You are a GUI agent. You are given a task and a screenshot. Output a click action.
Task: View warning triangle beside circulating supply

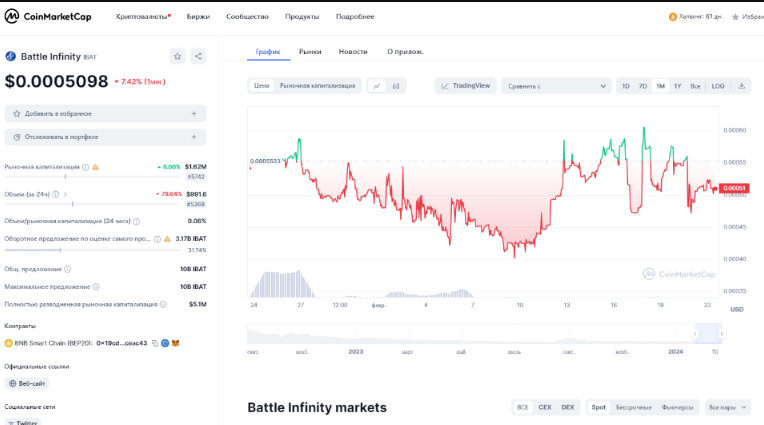coord(167,239)
